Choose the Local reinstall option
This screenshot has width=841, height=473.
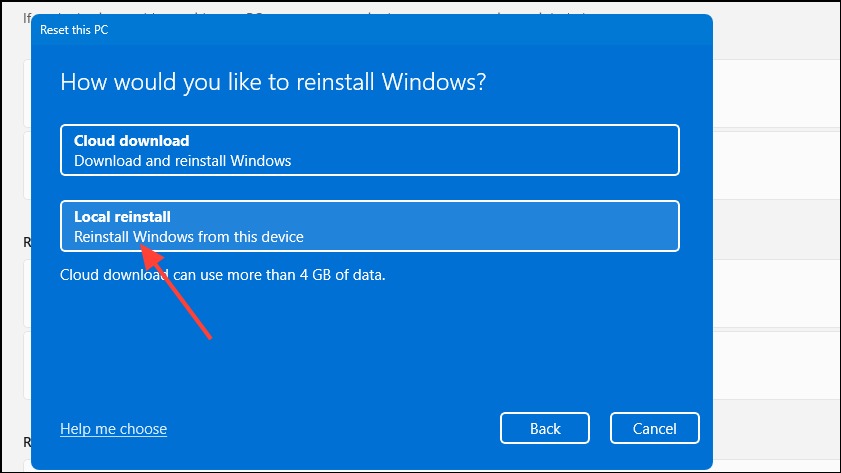(370, 226)
